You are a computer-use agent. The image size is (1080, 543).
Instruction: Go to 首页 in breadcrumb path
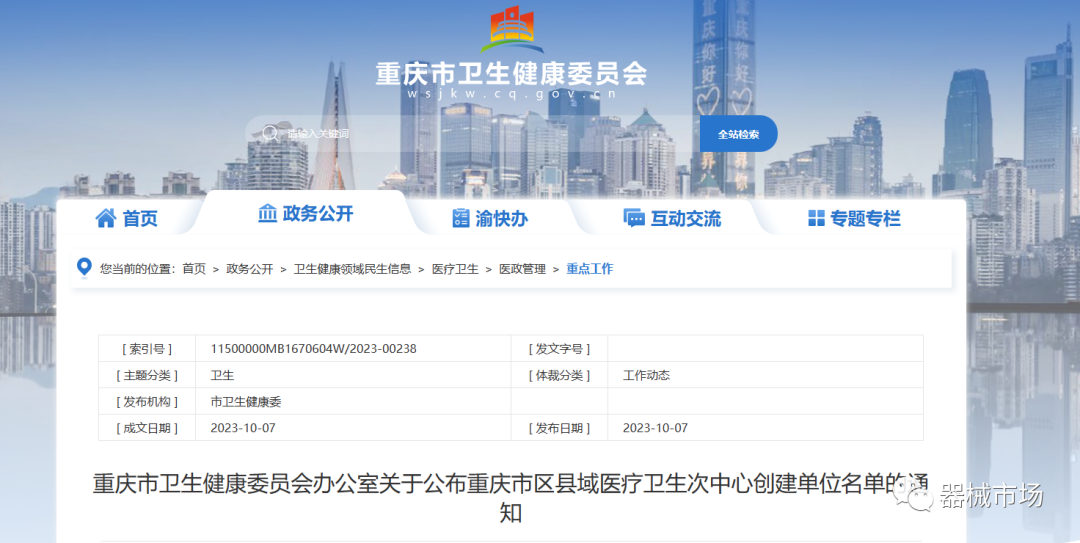[194, 269]
